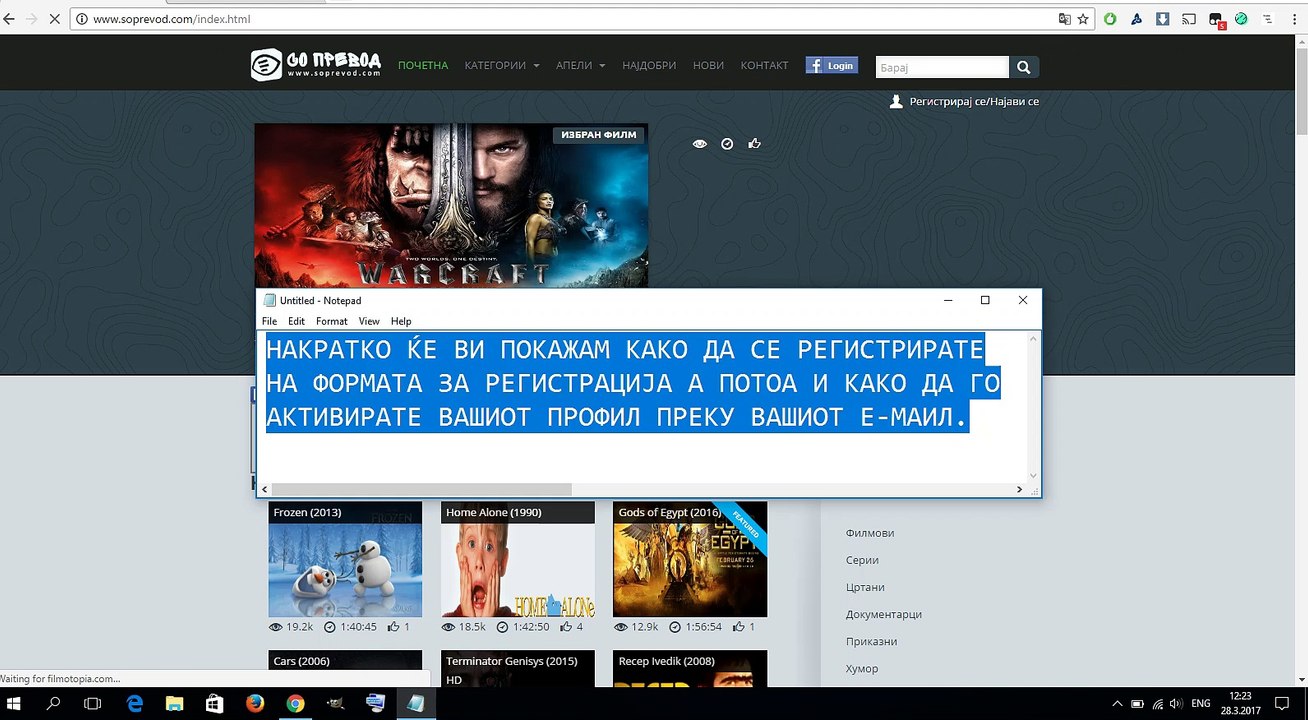Click the Chrome address bar URL
This screenshot has height=720, width=1308.
point(171,19)
